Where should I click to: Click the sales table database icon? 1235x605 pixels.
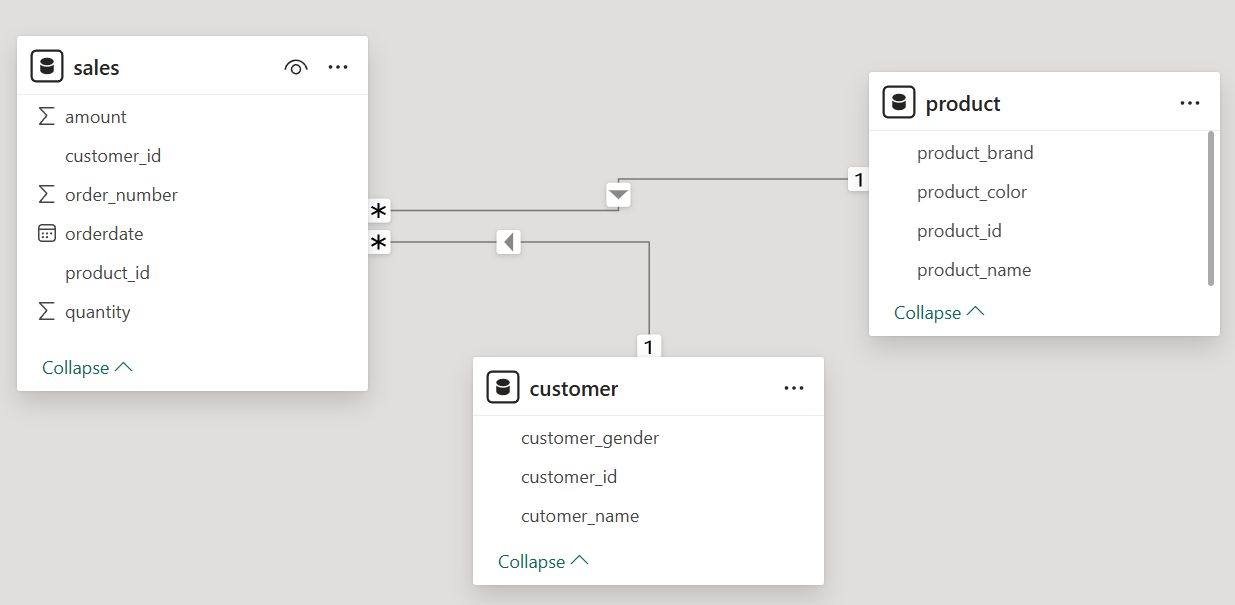point(46,66)
